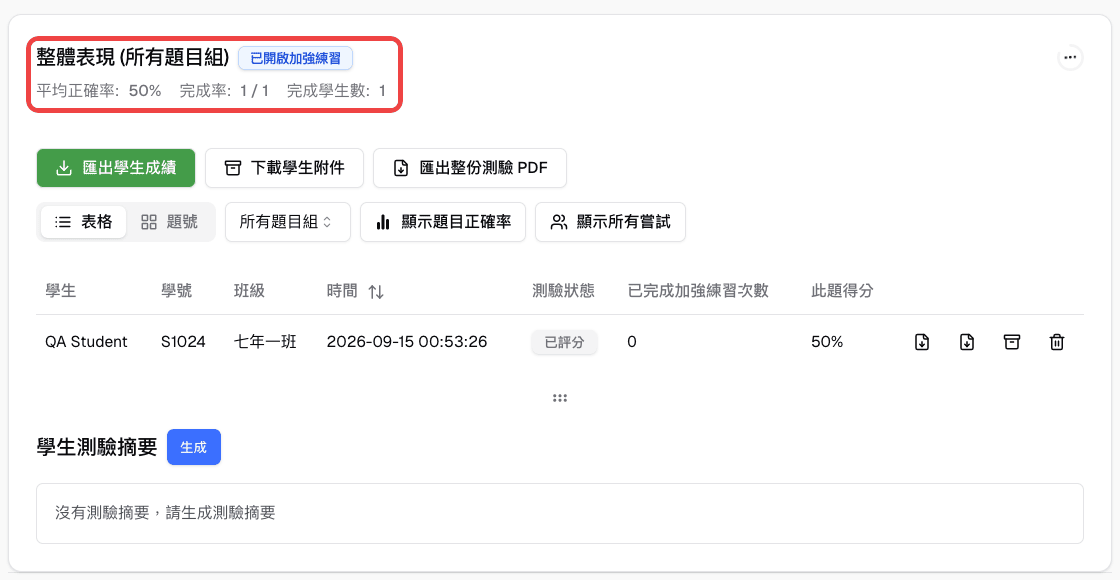Click the file-download icon nearest the 50% score
Screen dimensions: 1120x580
pyautogui.click(x=922, y=342)
